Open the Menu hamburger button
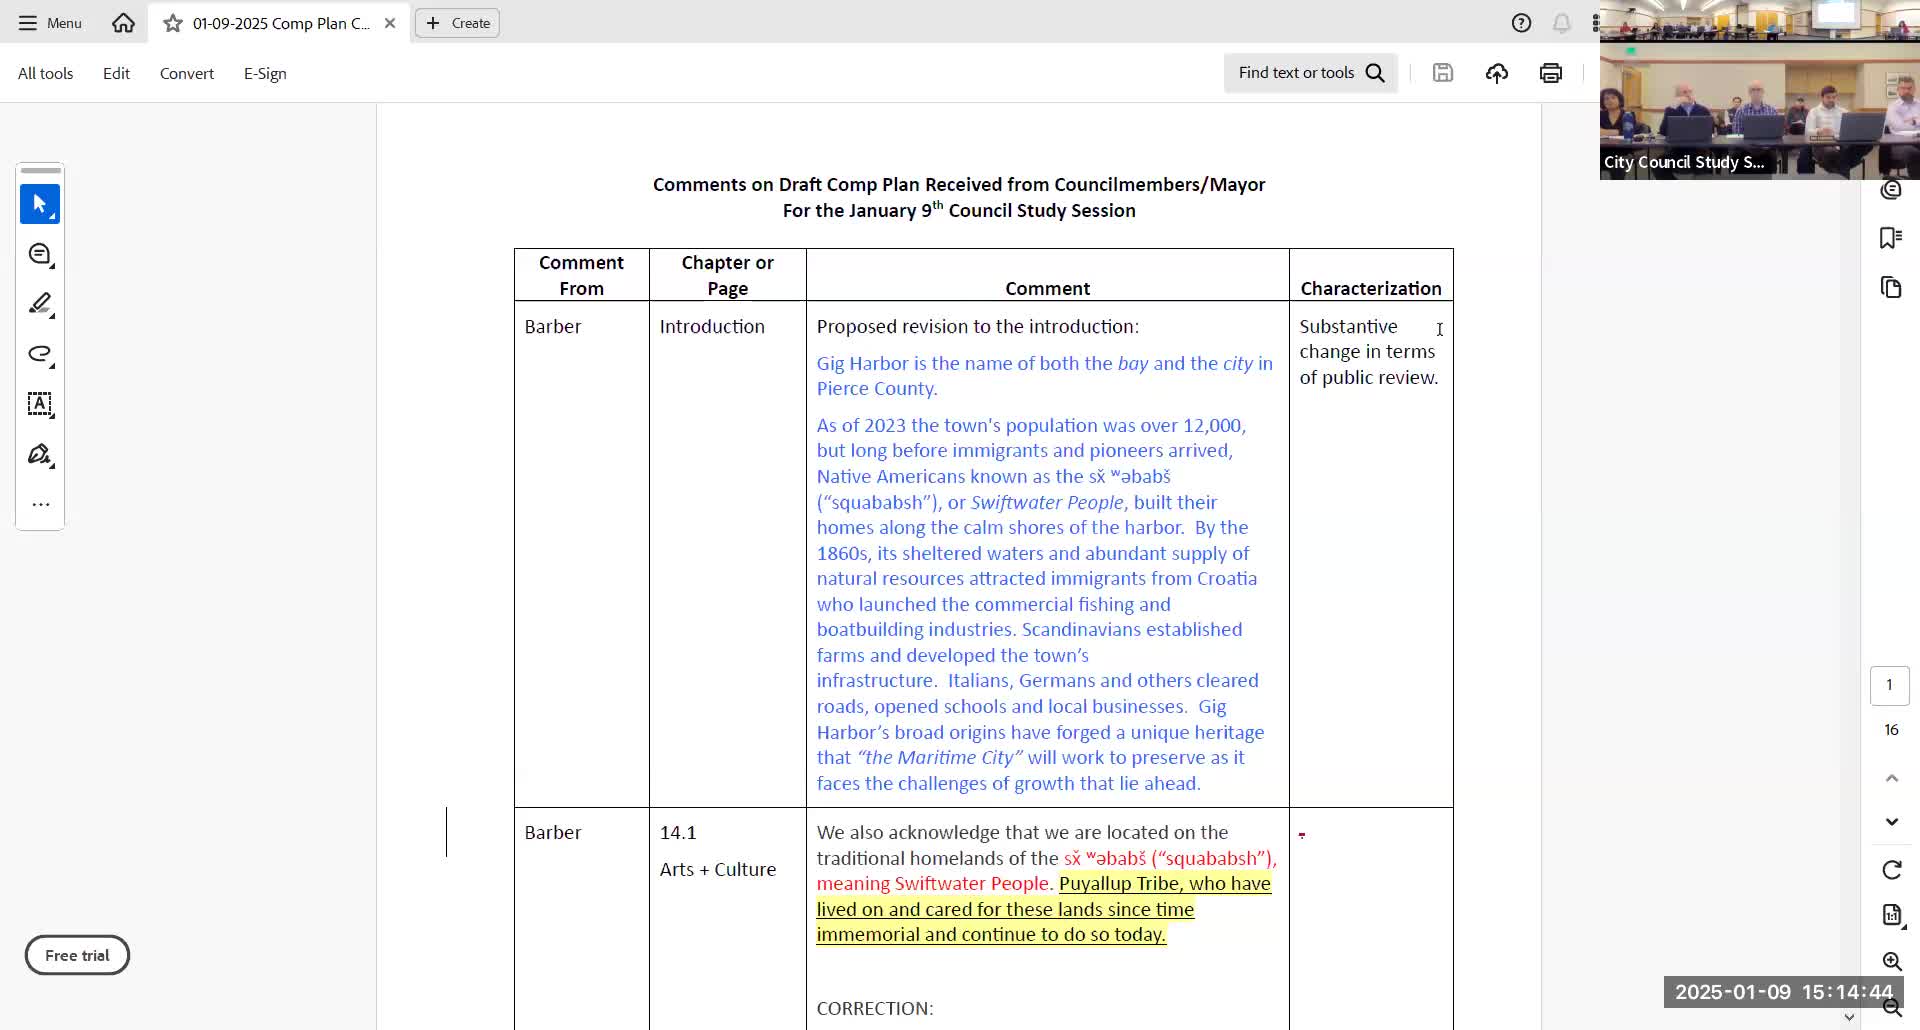The width and height of the screenshot is (1920, 1030). [50, 23]
